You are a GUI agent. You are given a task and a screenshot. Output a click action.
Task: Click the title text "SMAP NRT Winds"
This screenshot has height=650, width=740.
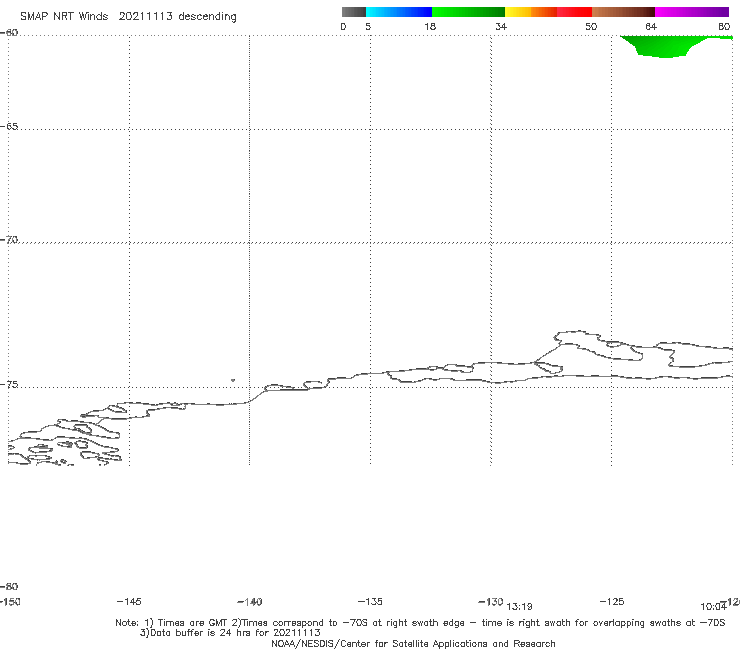click(x=64, y=16)
